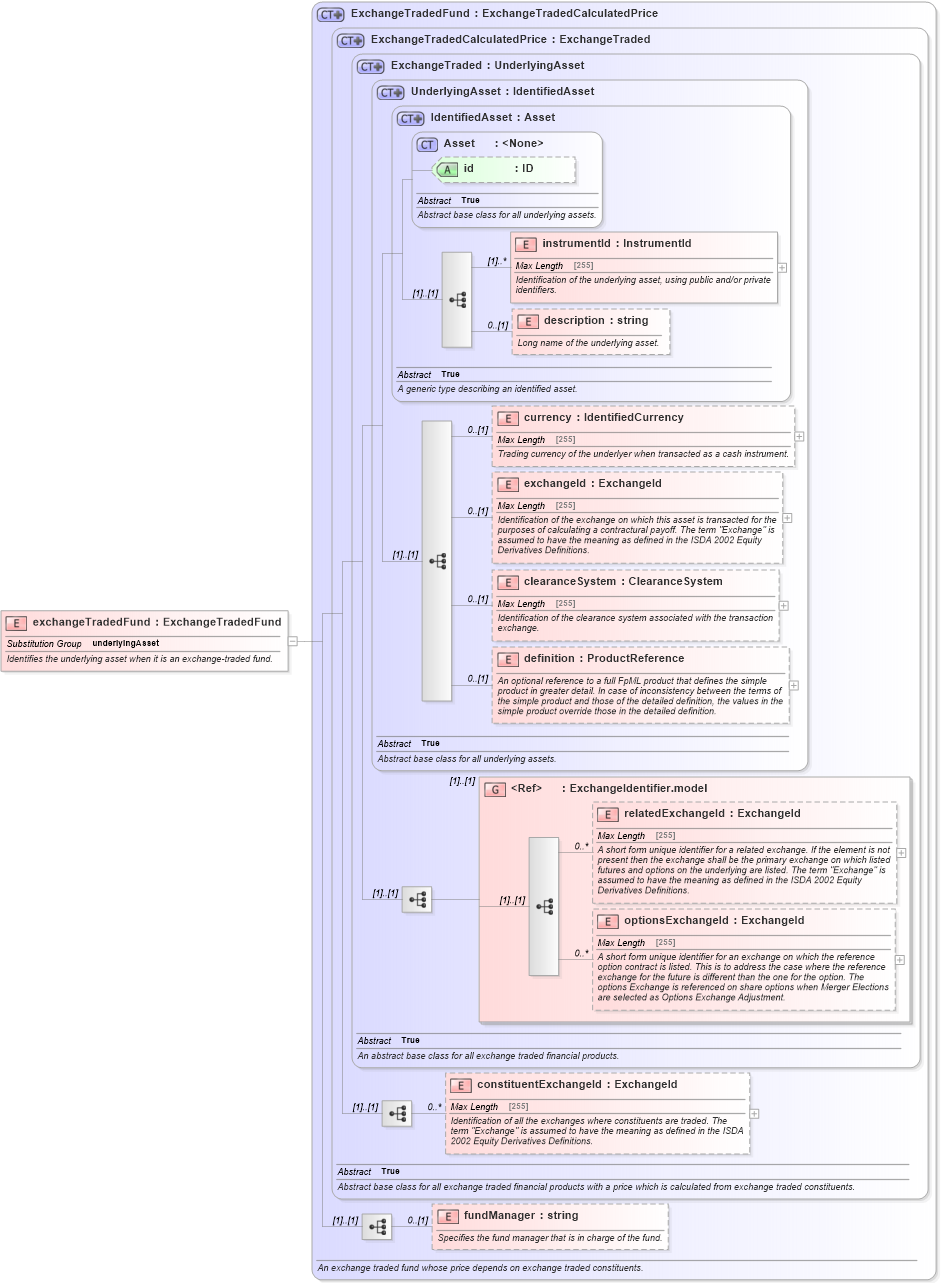Click the CT icon of Asset type
Screen dimensions: 941x1283
click(428, 145)
